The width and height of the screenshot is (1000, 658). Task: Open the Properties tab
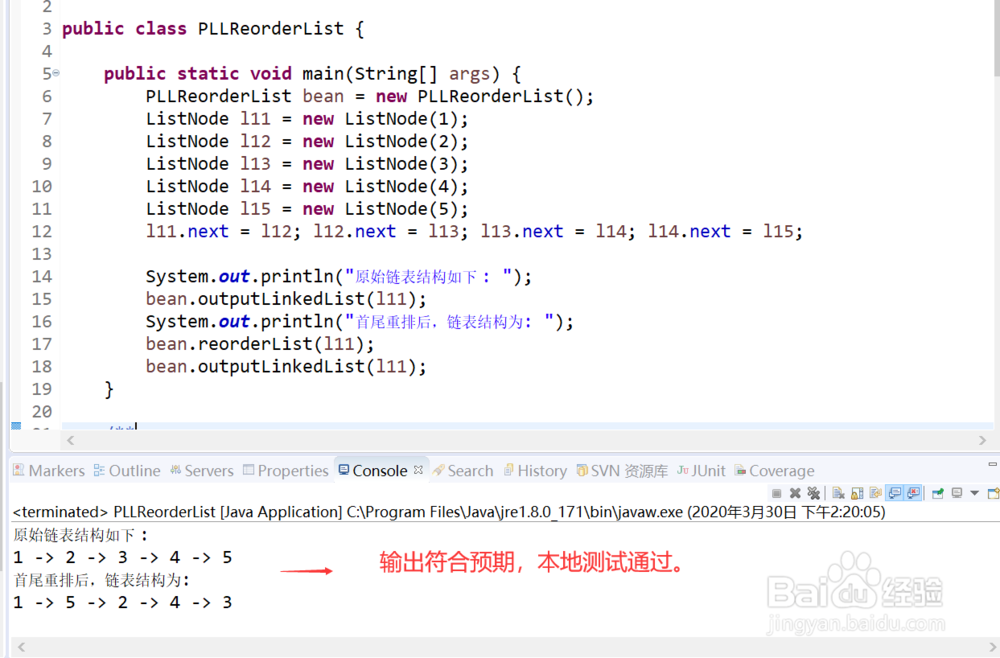[x=286, y=471]
